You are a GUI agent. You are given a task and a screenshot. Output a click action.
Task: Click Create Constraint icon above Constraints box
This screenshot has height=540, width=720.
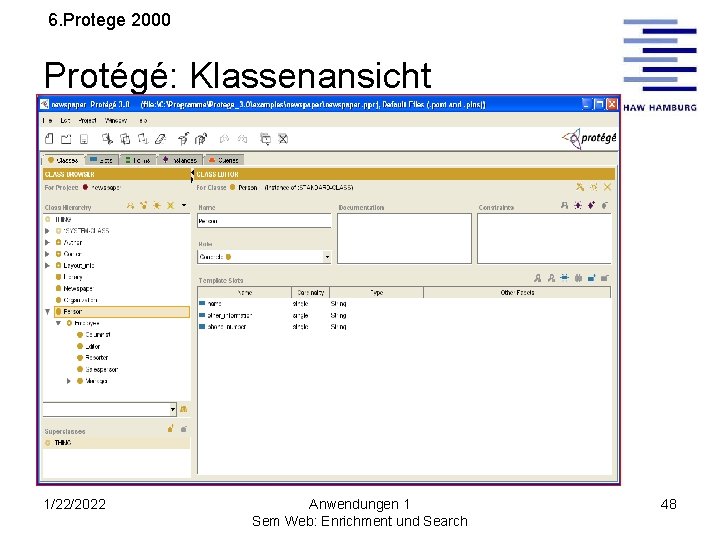click(x=578, y=205)
